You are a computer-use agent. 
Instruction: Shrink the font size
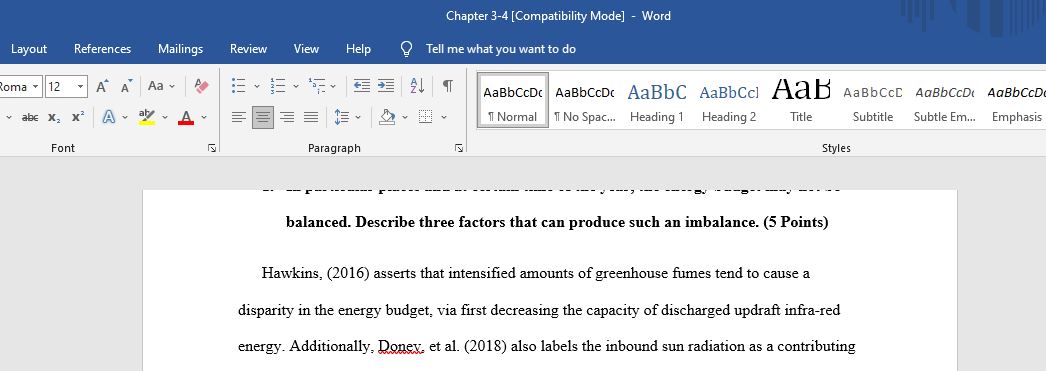[x=126, y=86]
